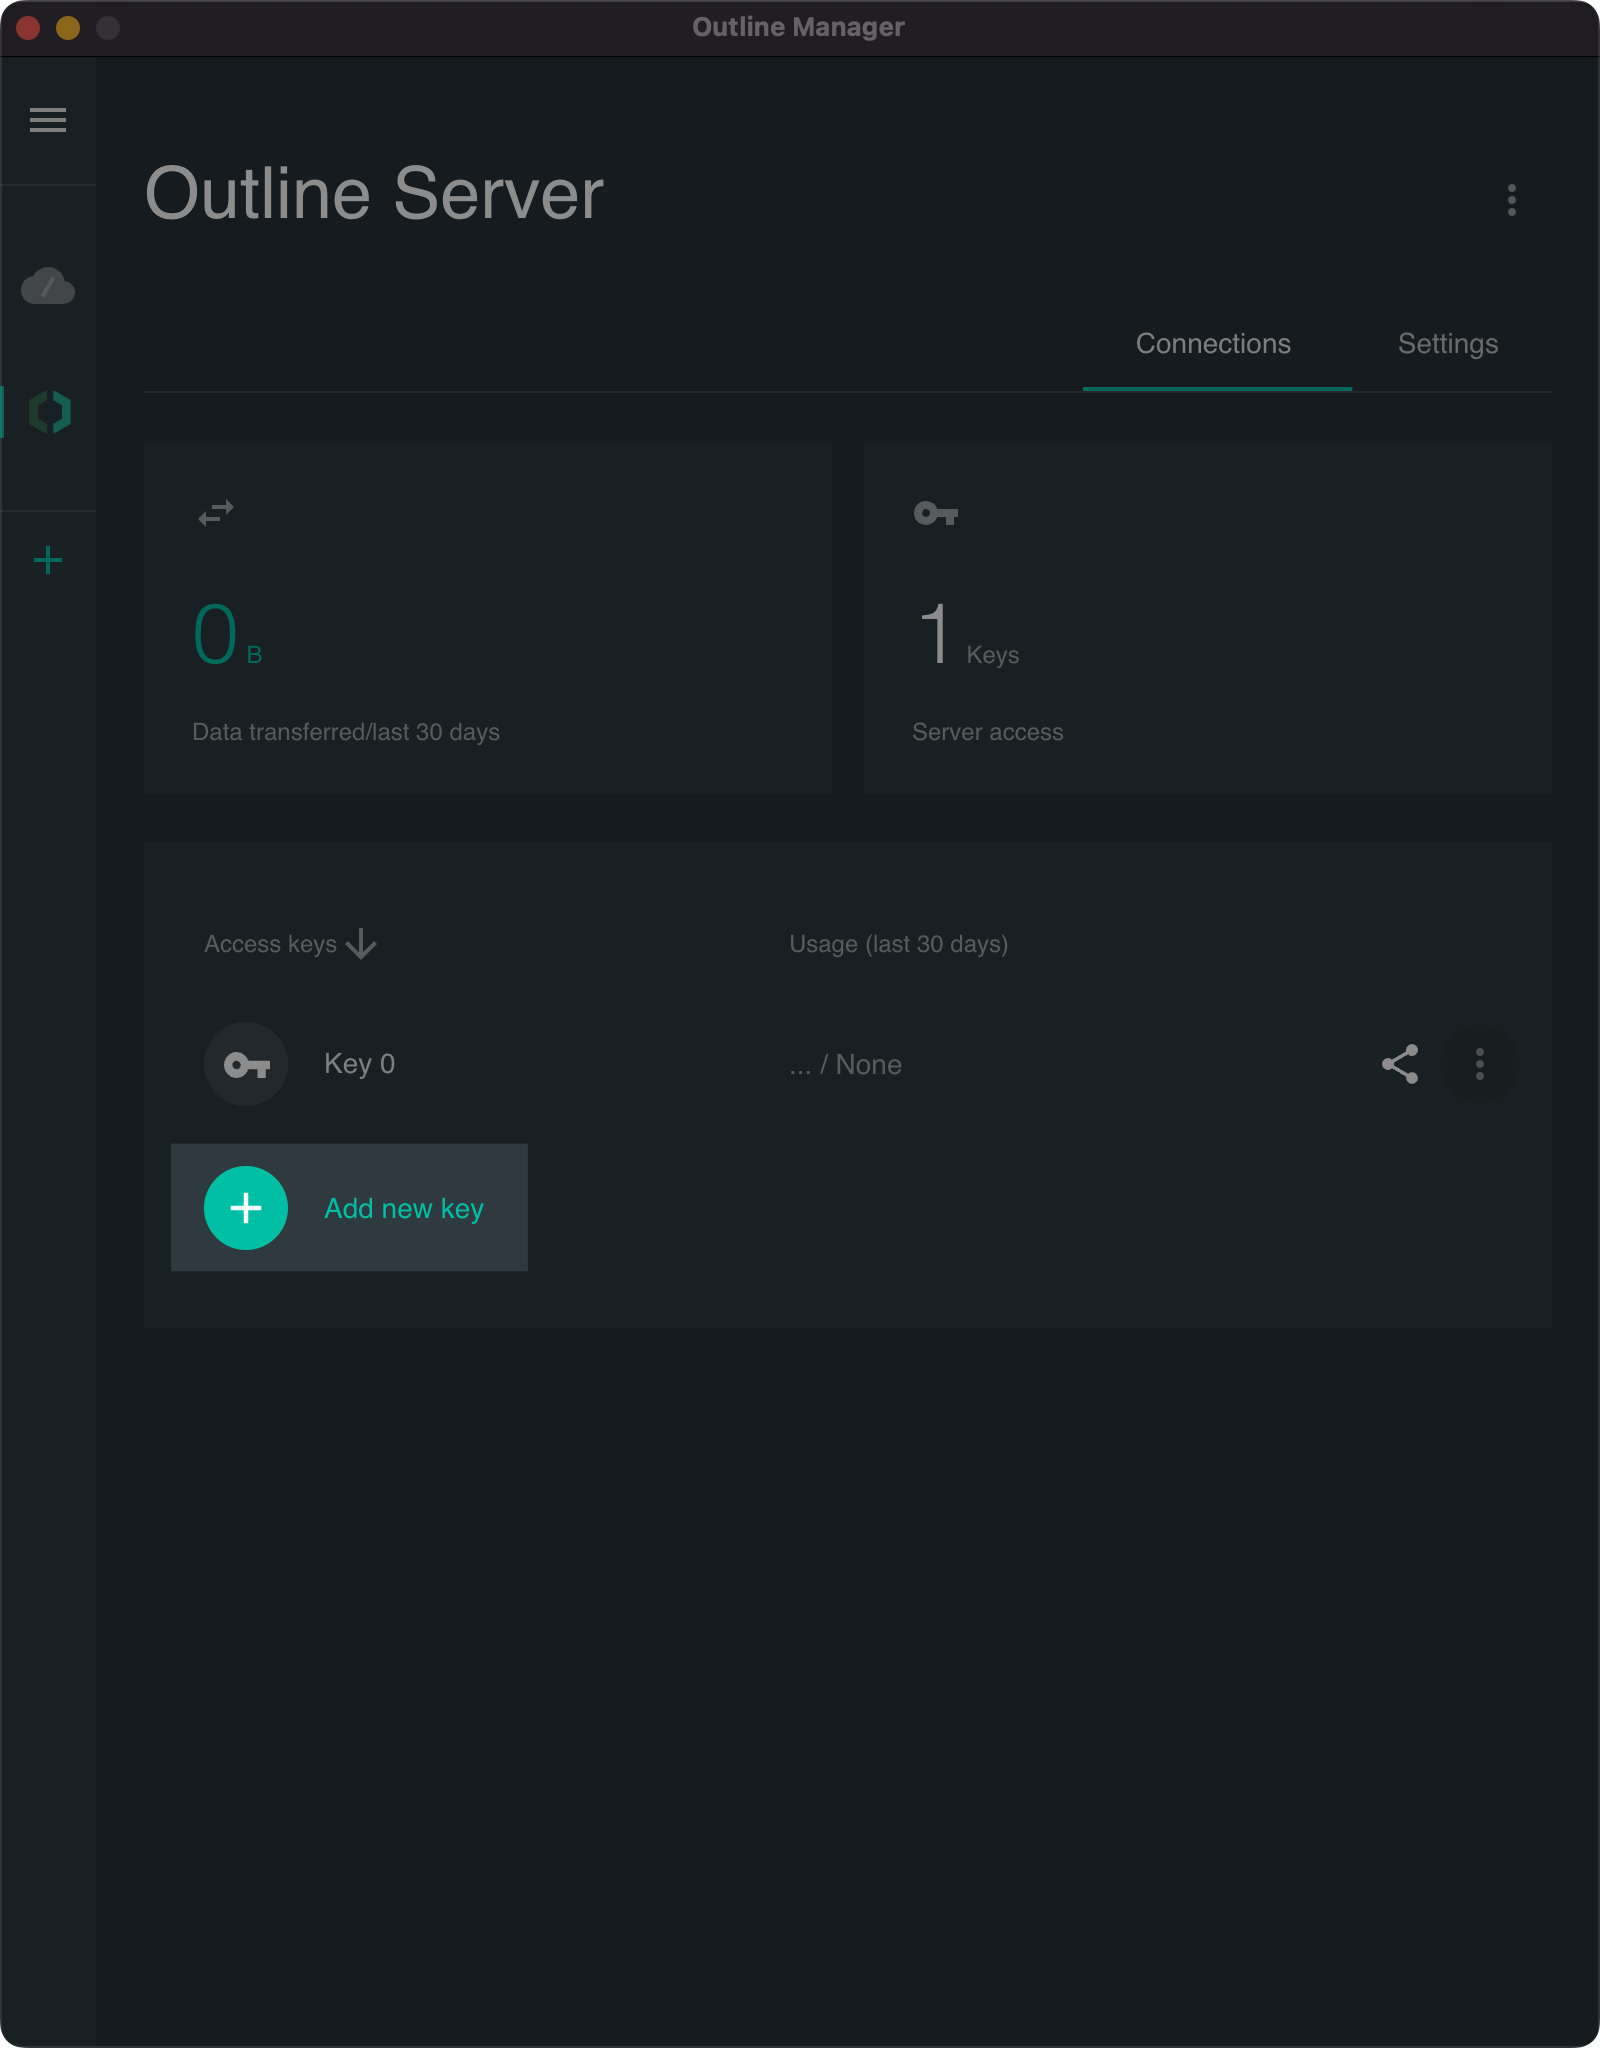This screenshot has width=1600, height=2048.
Task: Select the Key 0 name field
Action: (x=359, y=1064)
